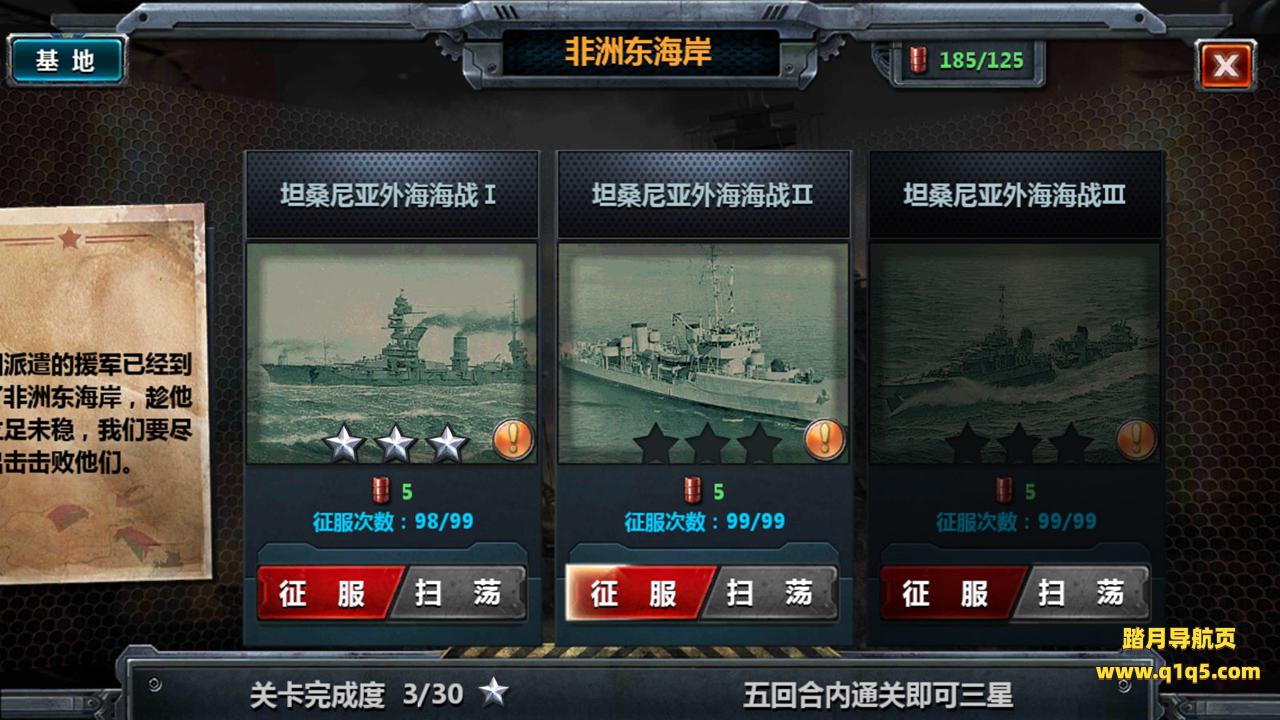
Task: Click the 非洲东海岸 title banner
Action: point(640,53)
